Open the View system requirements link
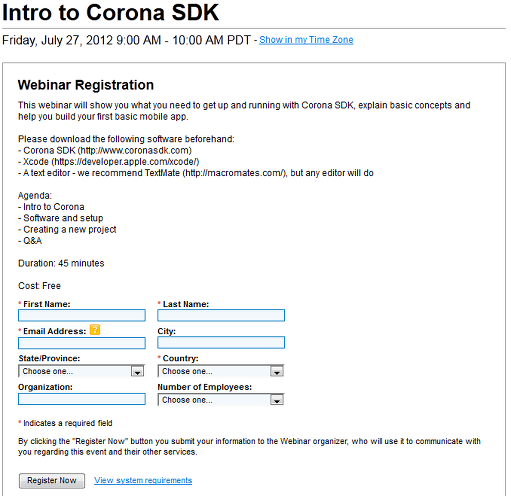 pos(143,480)
